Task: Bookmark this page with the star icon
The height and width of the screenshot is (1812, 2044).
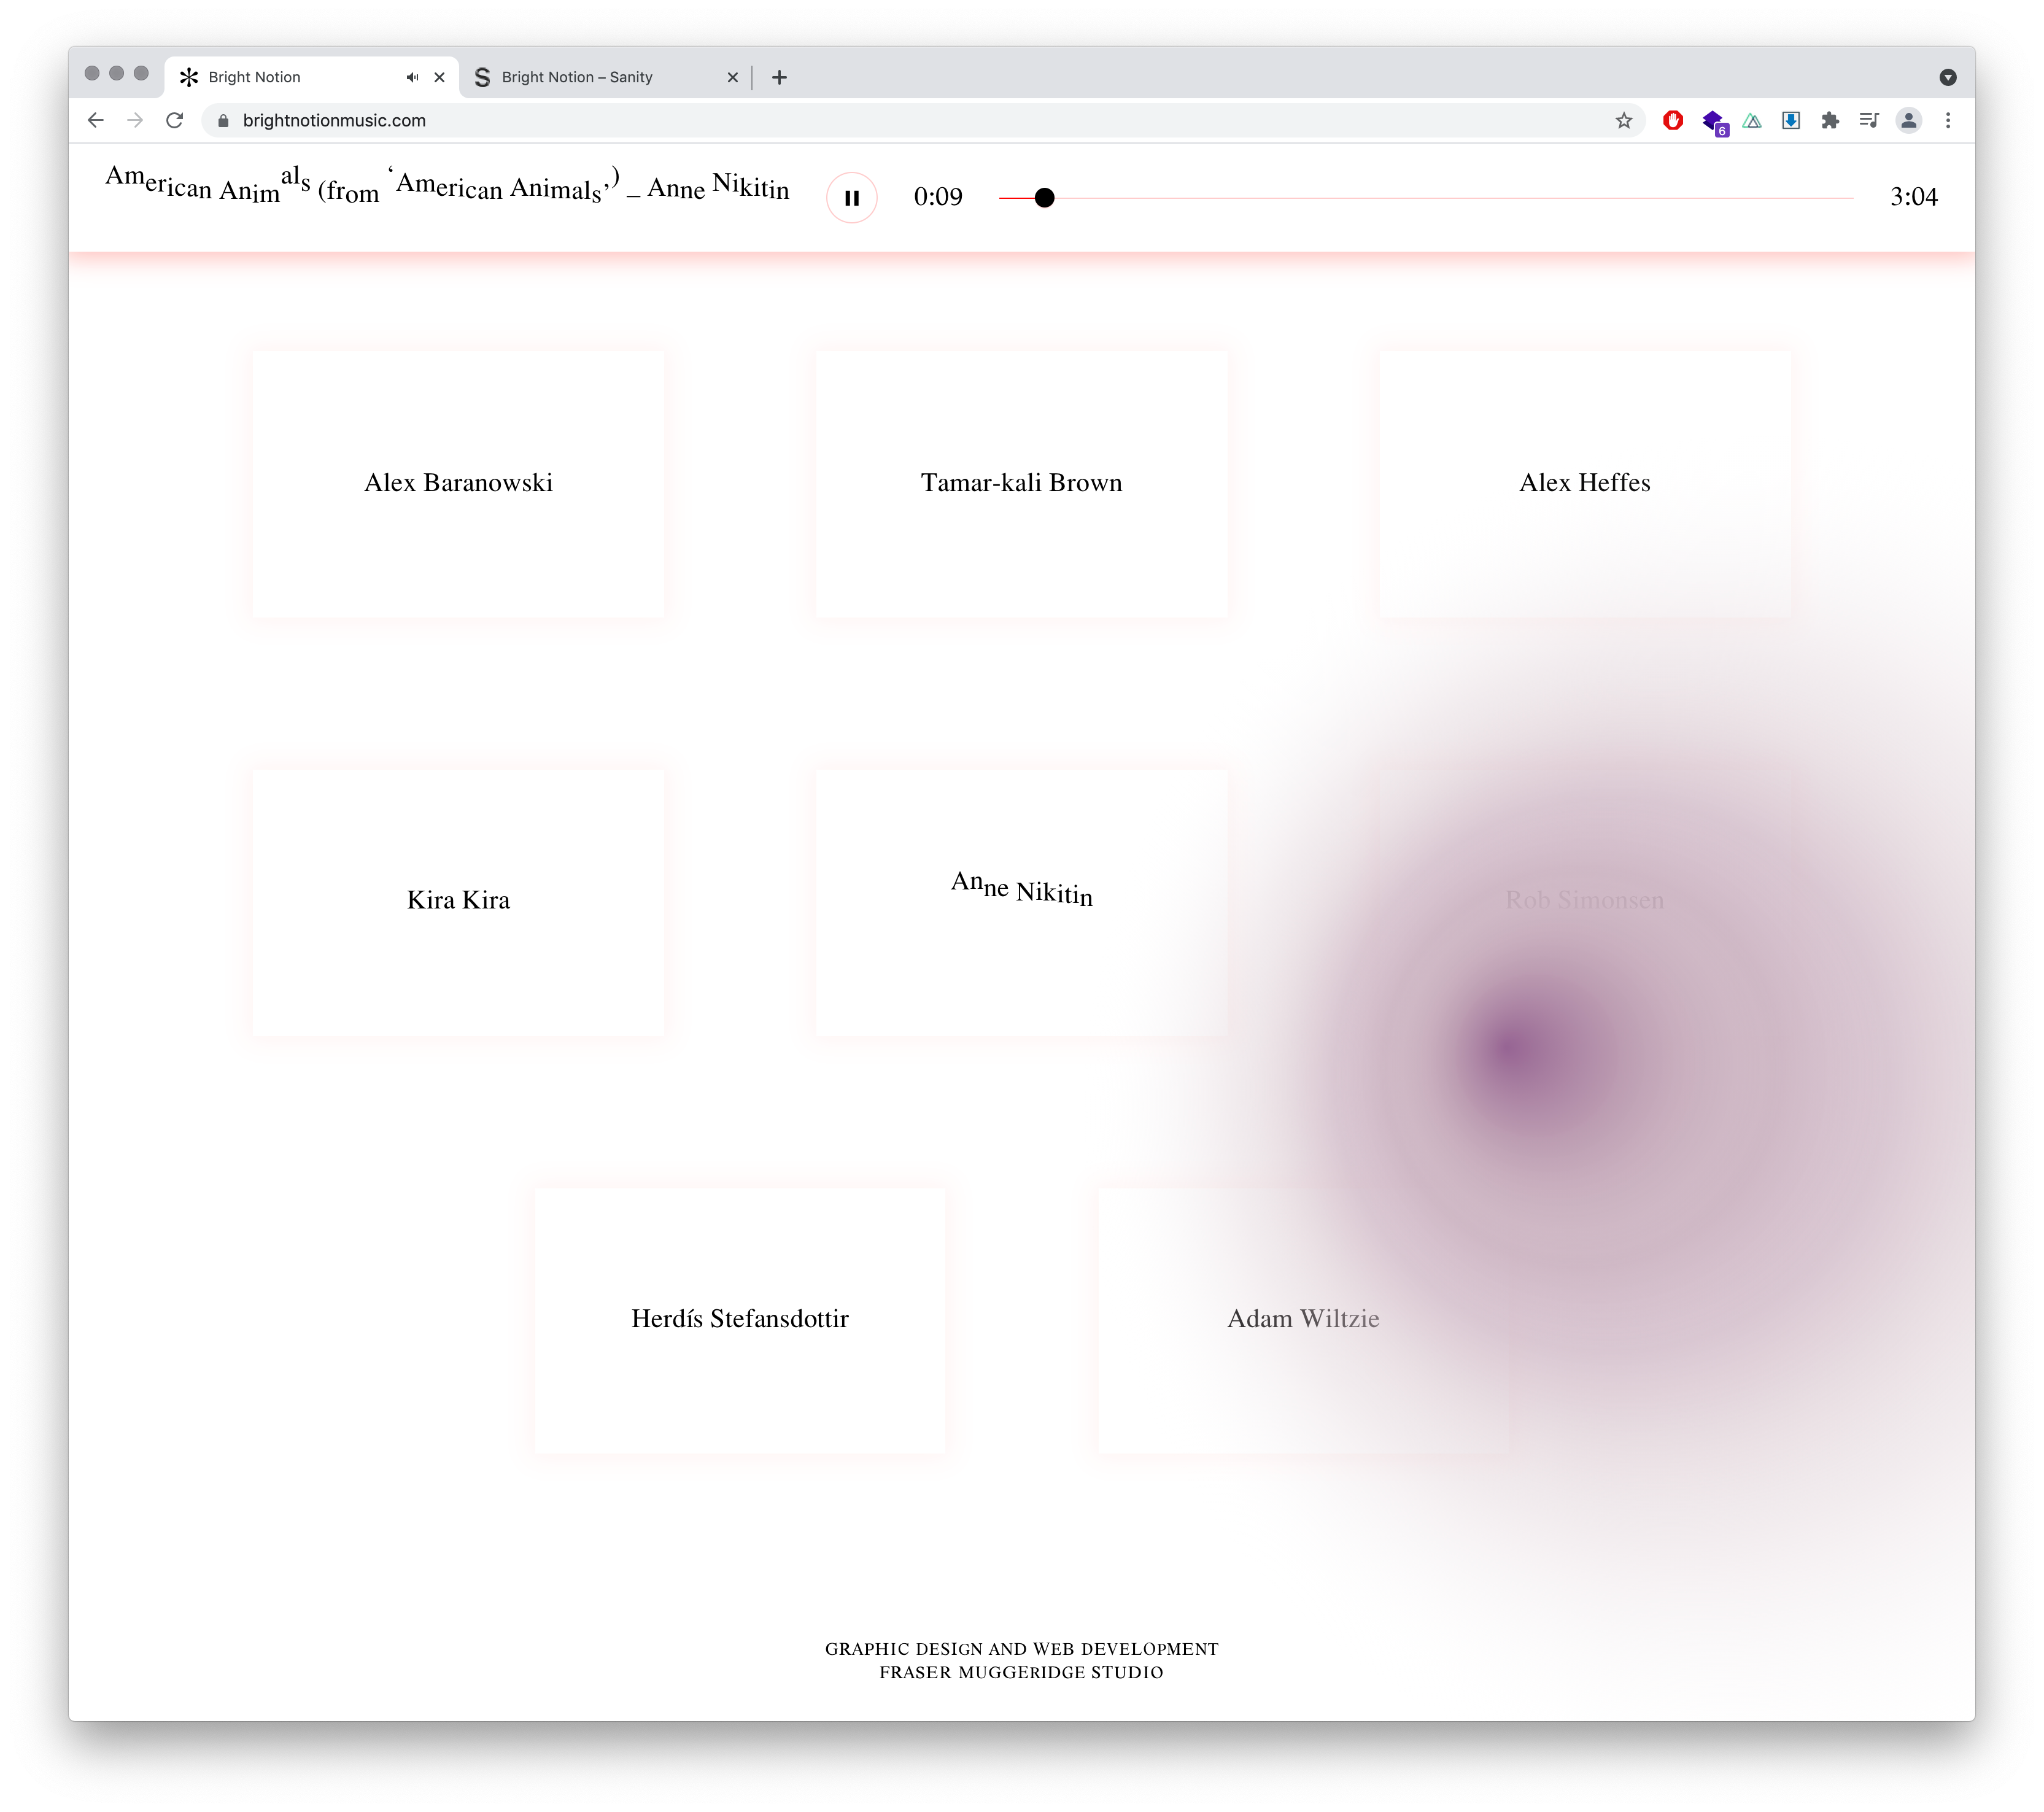Action: (1623, 121)
